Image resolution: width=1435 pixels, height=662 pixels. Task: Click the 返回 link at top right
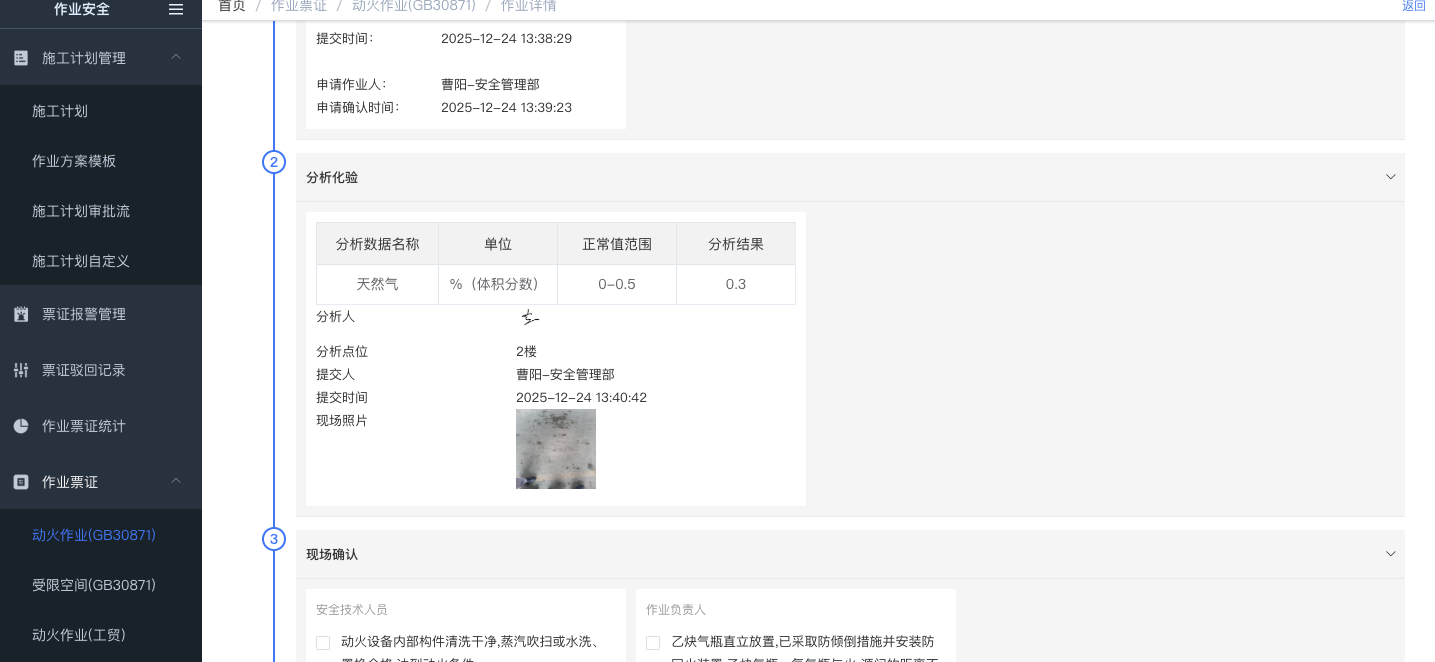click(x=1413, y=6)
